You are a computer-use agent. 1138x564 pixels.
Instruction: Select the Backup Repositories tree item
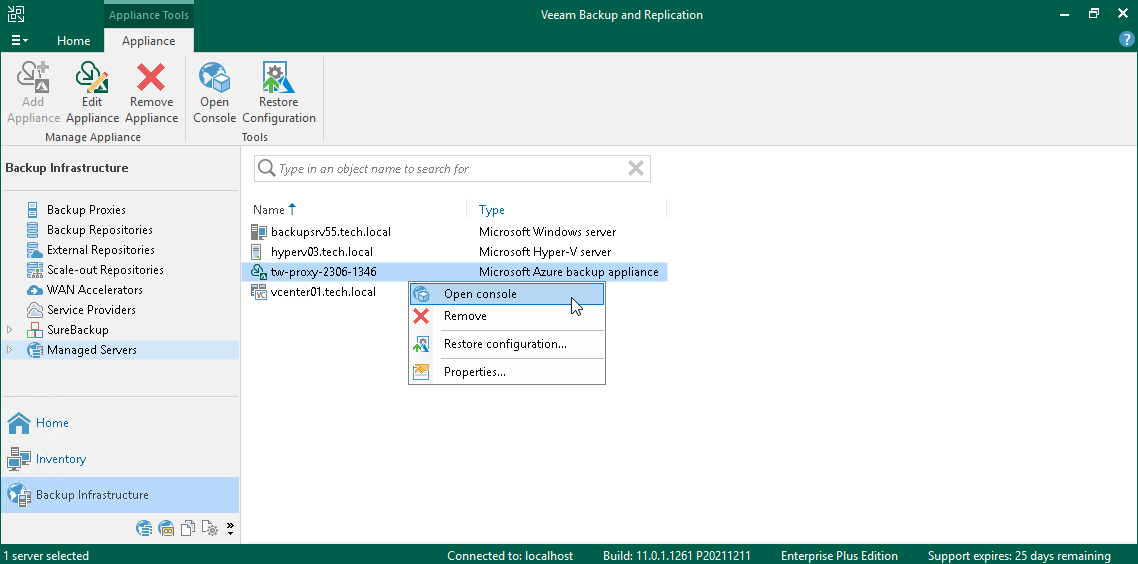[x=99, y=230]
